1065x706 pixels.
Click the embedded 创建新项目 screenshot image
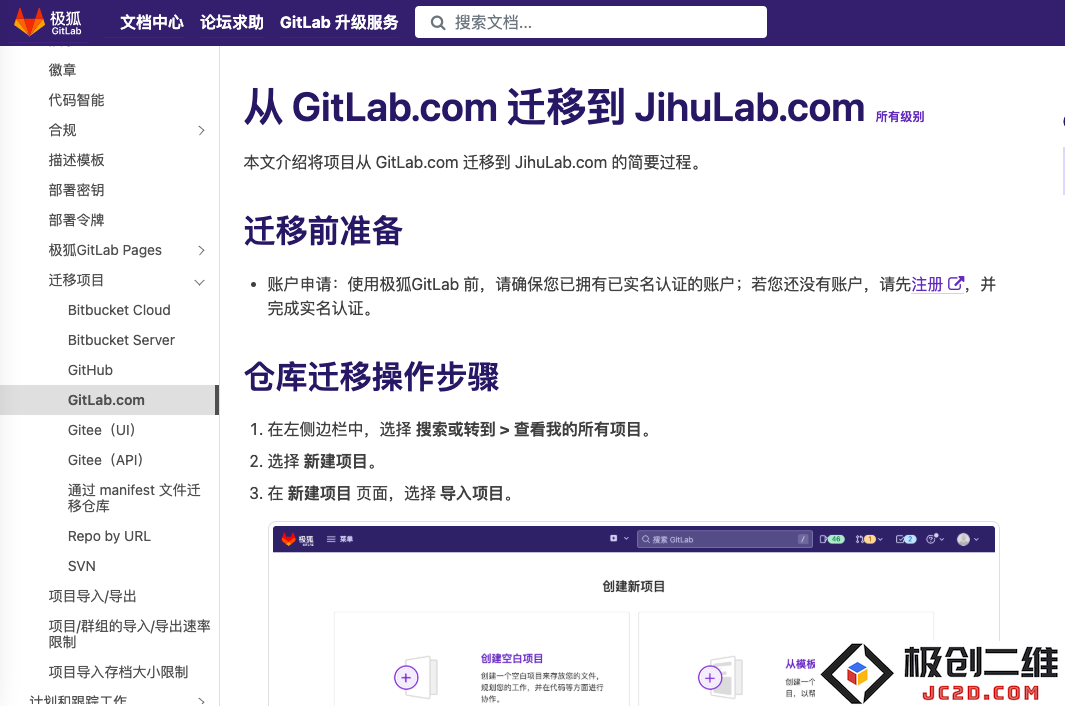pyautogui.click(x=634, y=614)
